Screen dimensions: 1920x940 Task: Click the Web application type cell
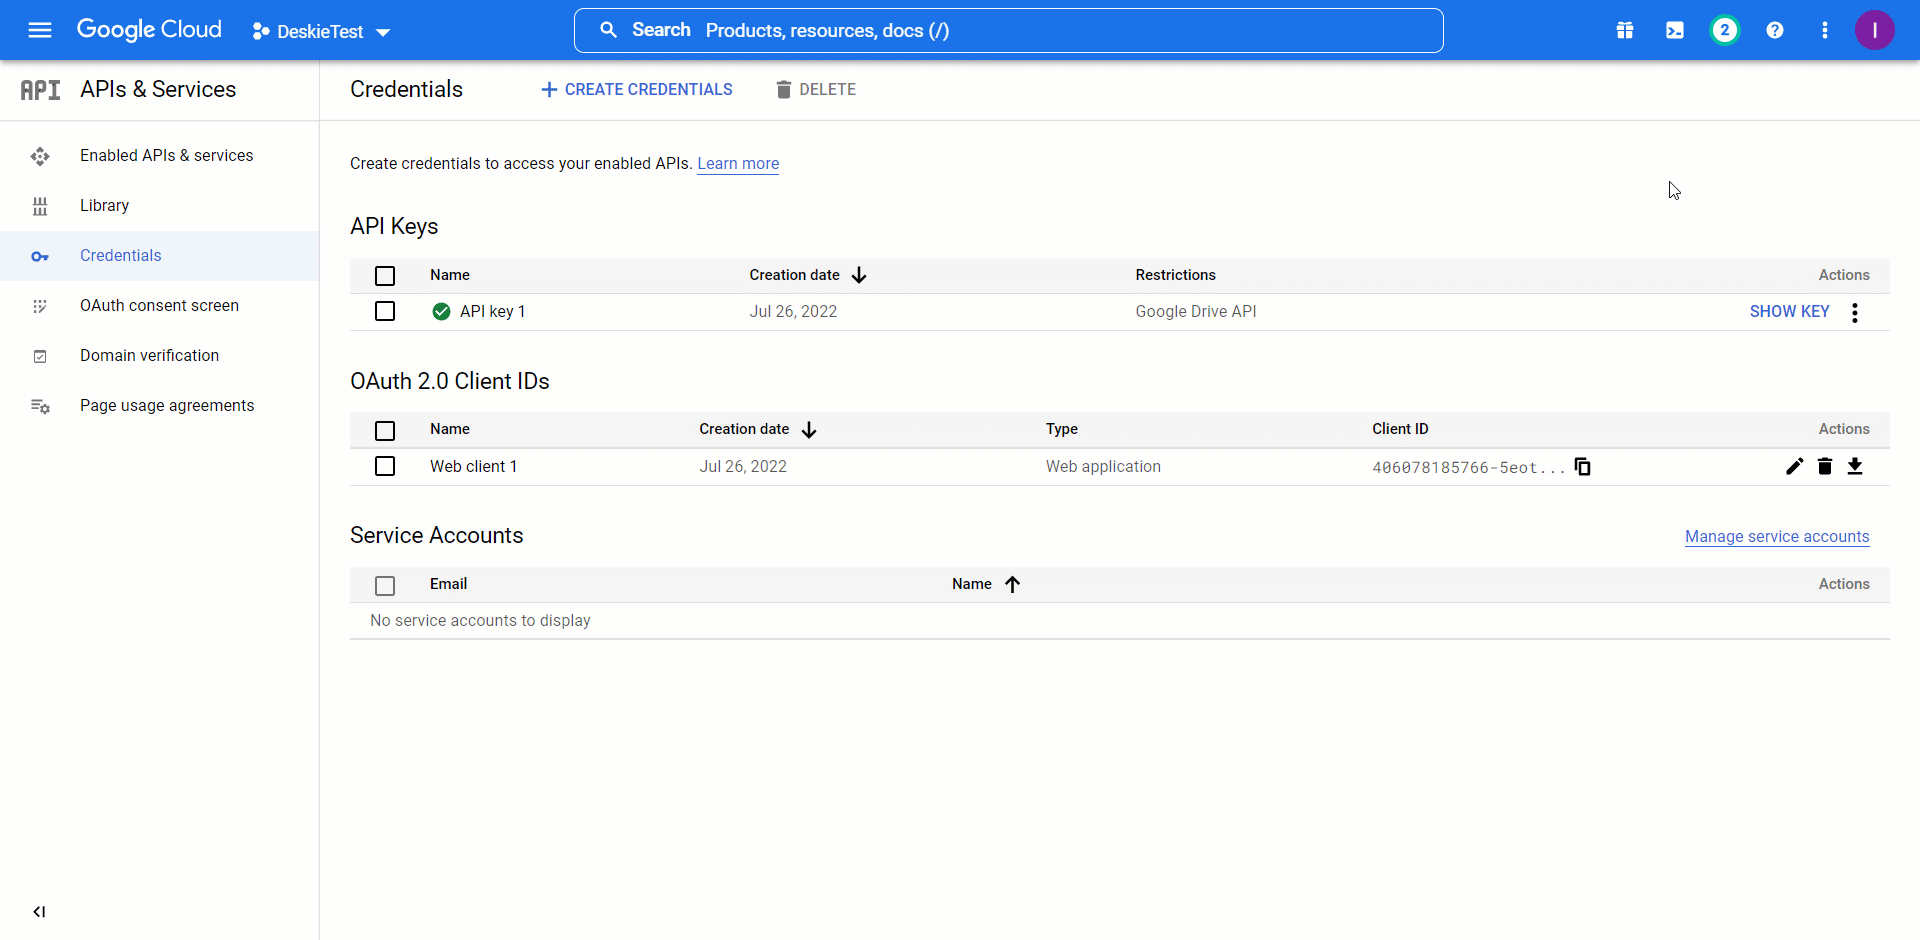click(1103, 466)
